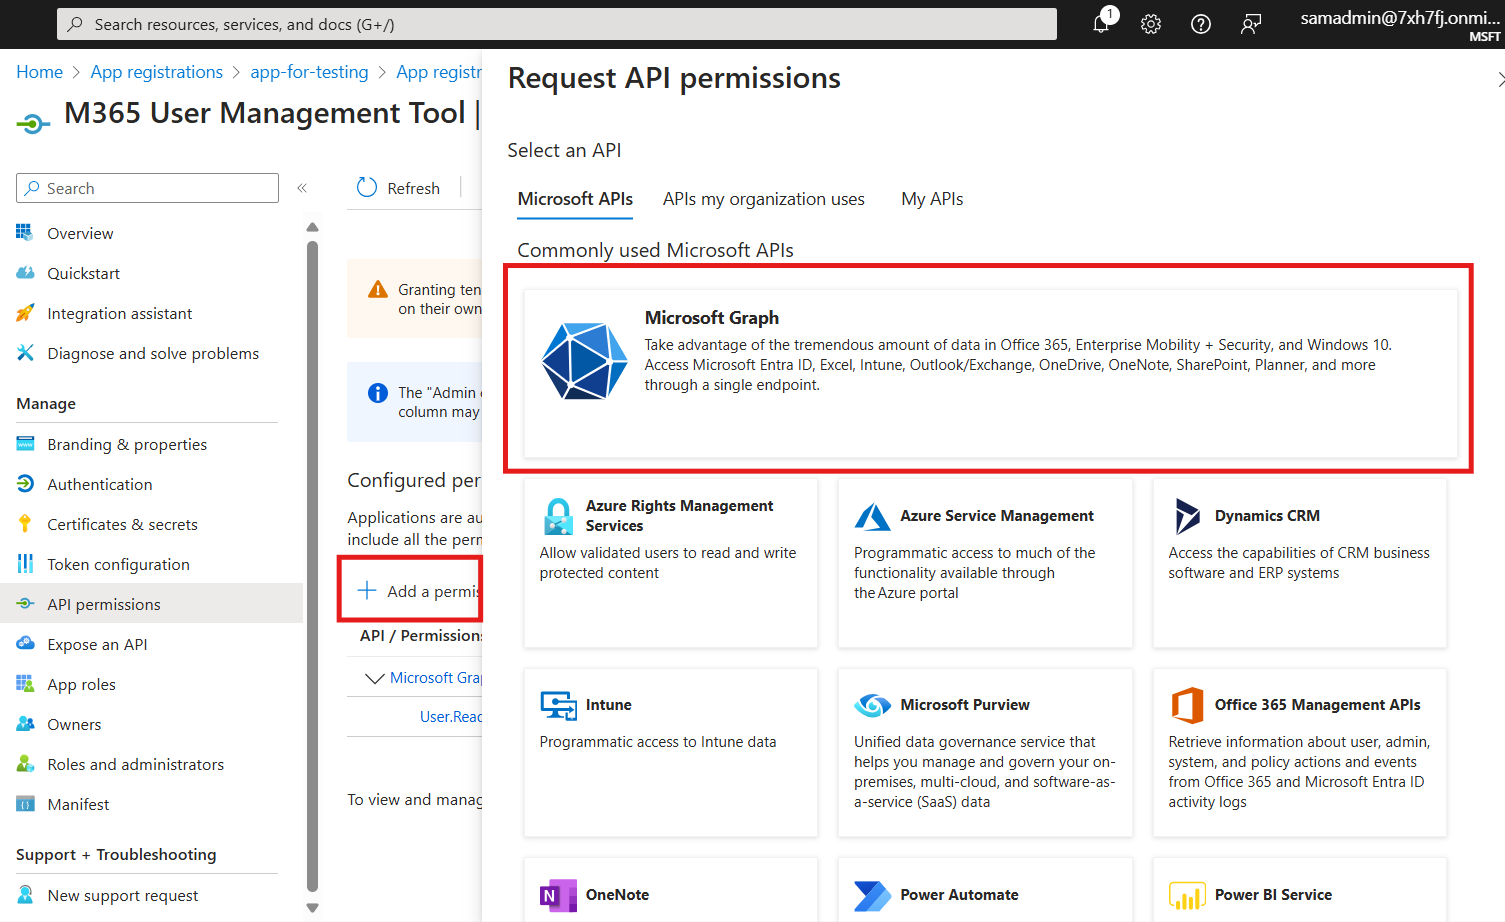Go to App registrations breadcrumb link
Screen dimensions: 1505x922
157,72
